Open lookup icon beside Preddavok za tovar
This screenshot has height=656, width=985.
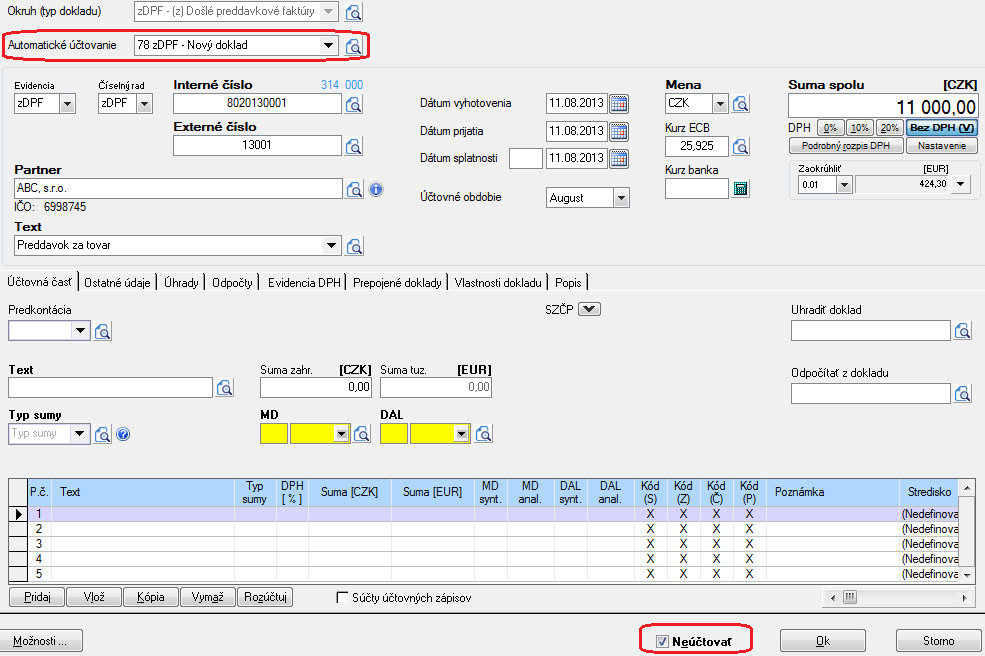coord(354,246)
